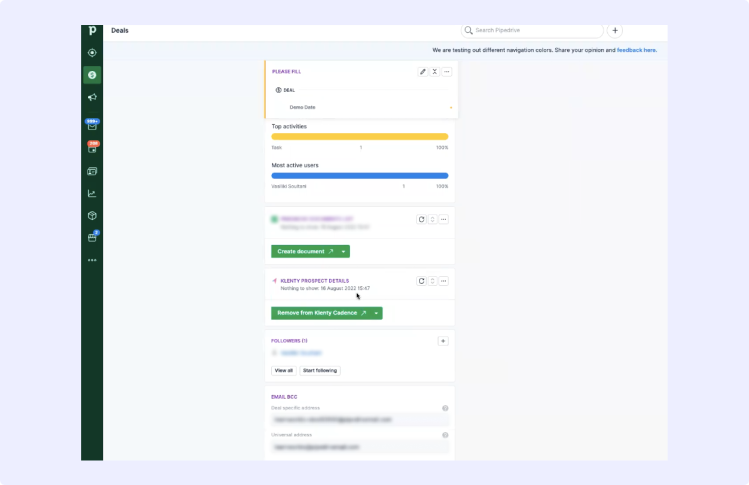Open Leads from the sidebar target icon

[x=92, y=52]
